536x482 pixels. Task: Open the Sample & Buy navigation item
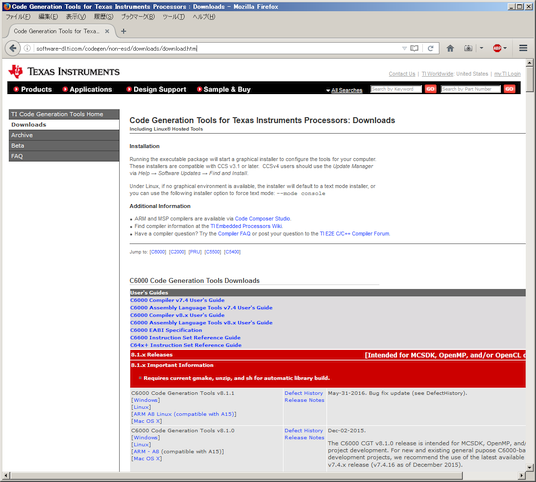(x=224, y=89)
